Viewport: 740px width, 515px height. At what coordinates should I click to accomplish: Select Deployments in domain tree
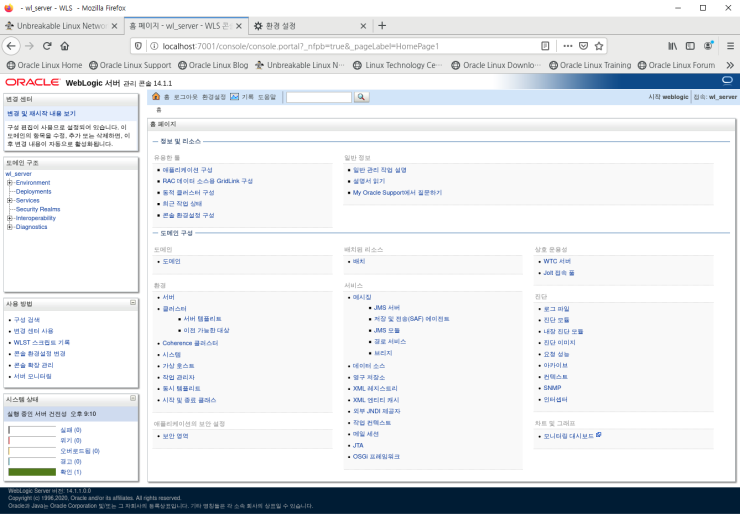pyautogui.click(x=33, y=192)
